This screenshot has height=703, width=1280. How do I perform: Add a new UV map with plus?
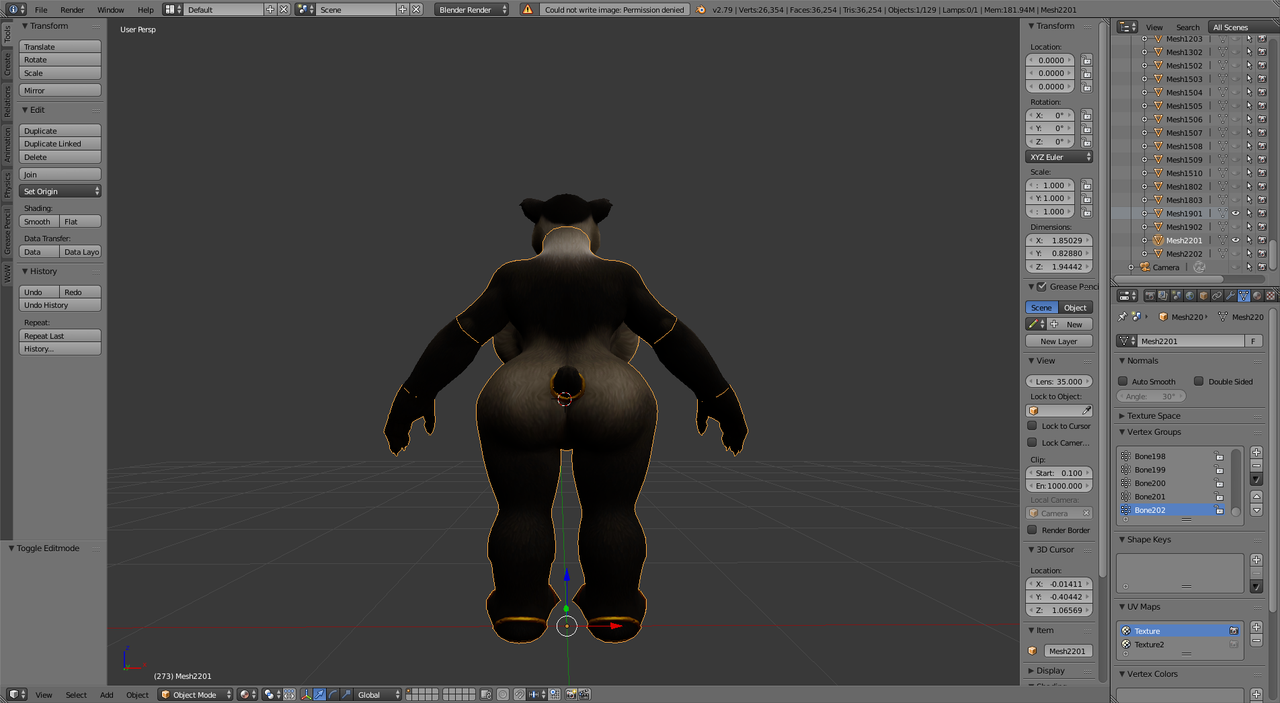pos(1257,627)
